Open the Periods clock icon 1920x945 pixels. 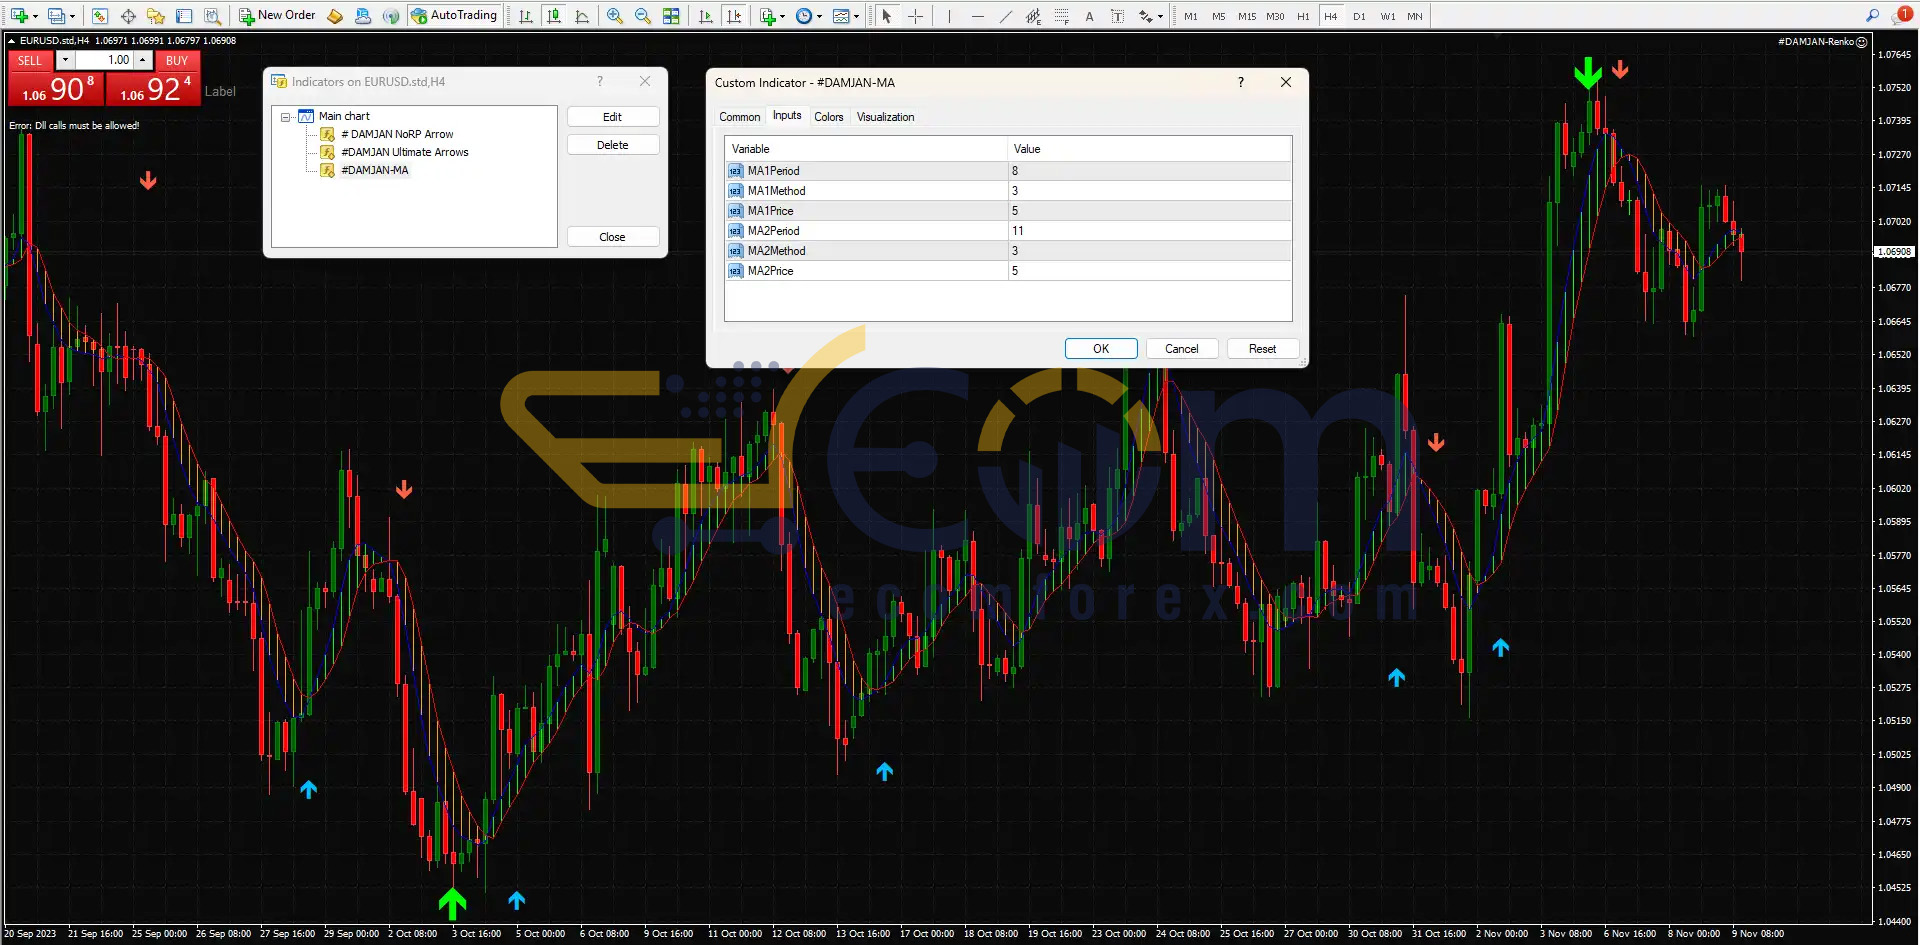coord(804,16)
